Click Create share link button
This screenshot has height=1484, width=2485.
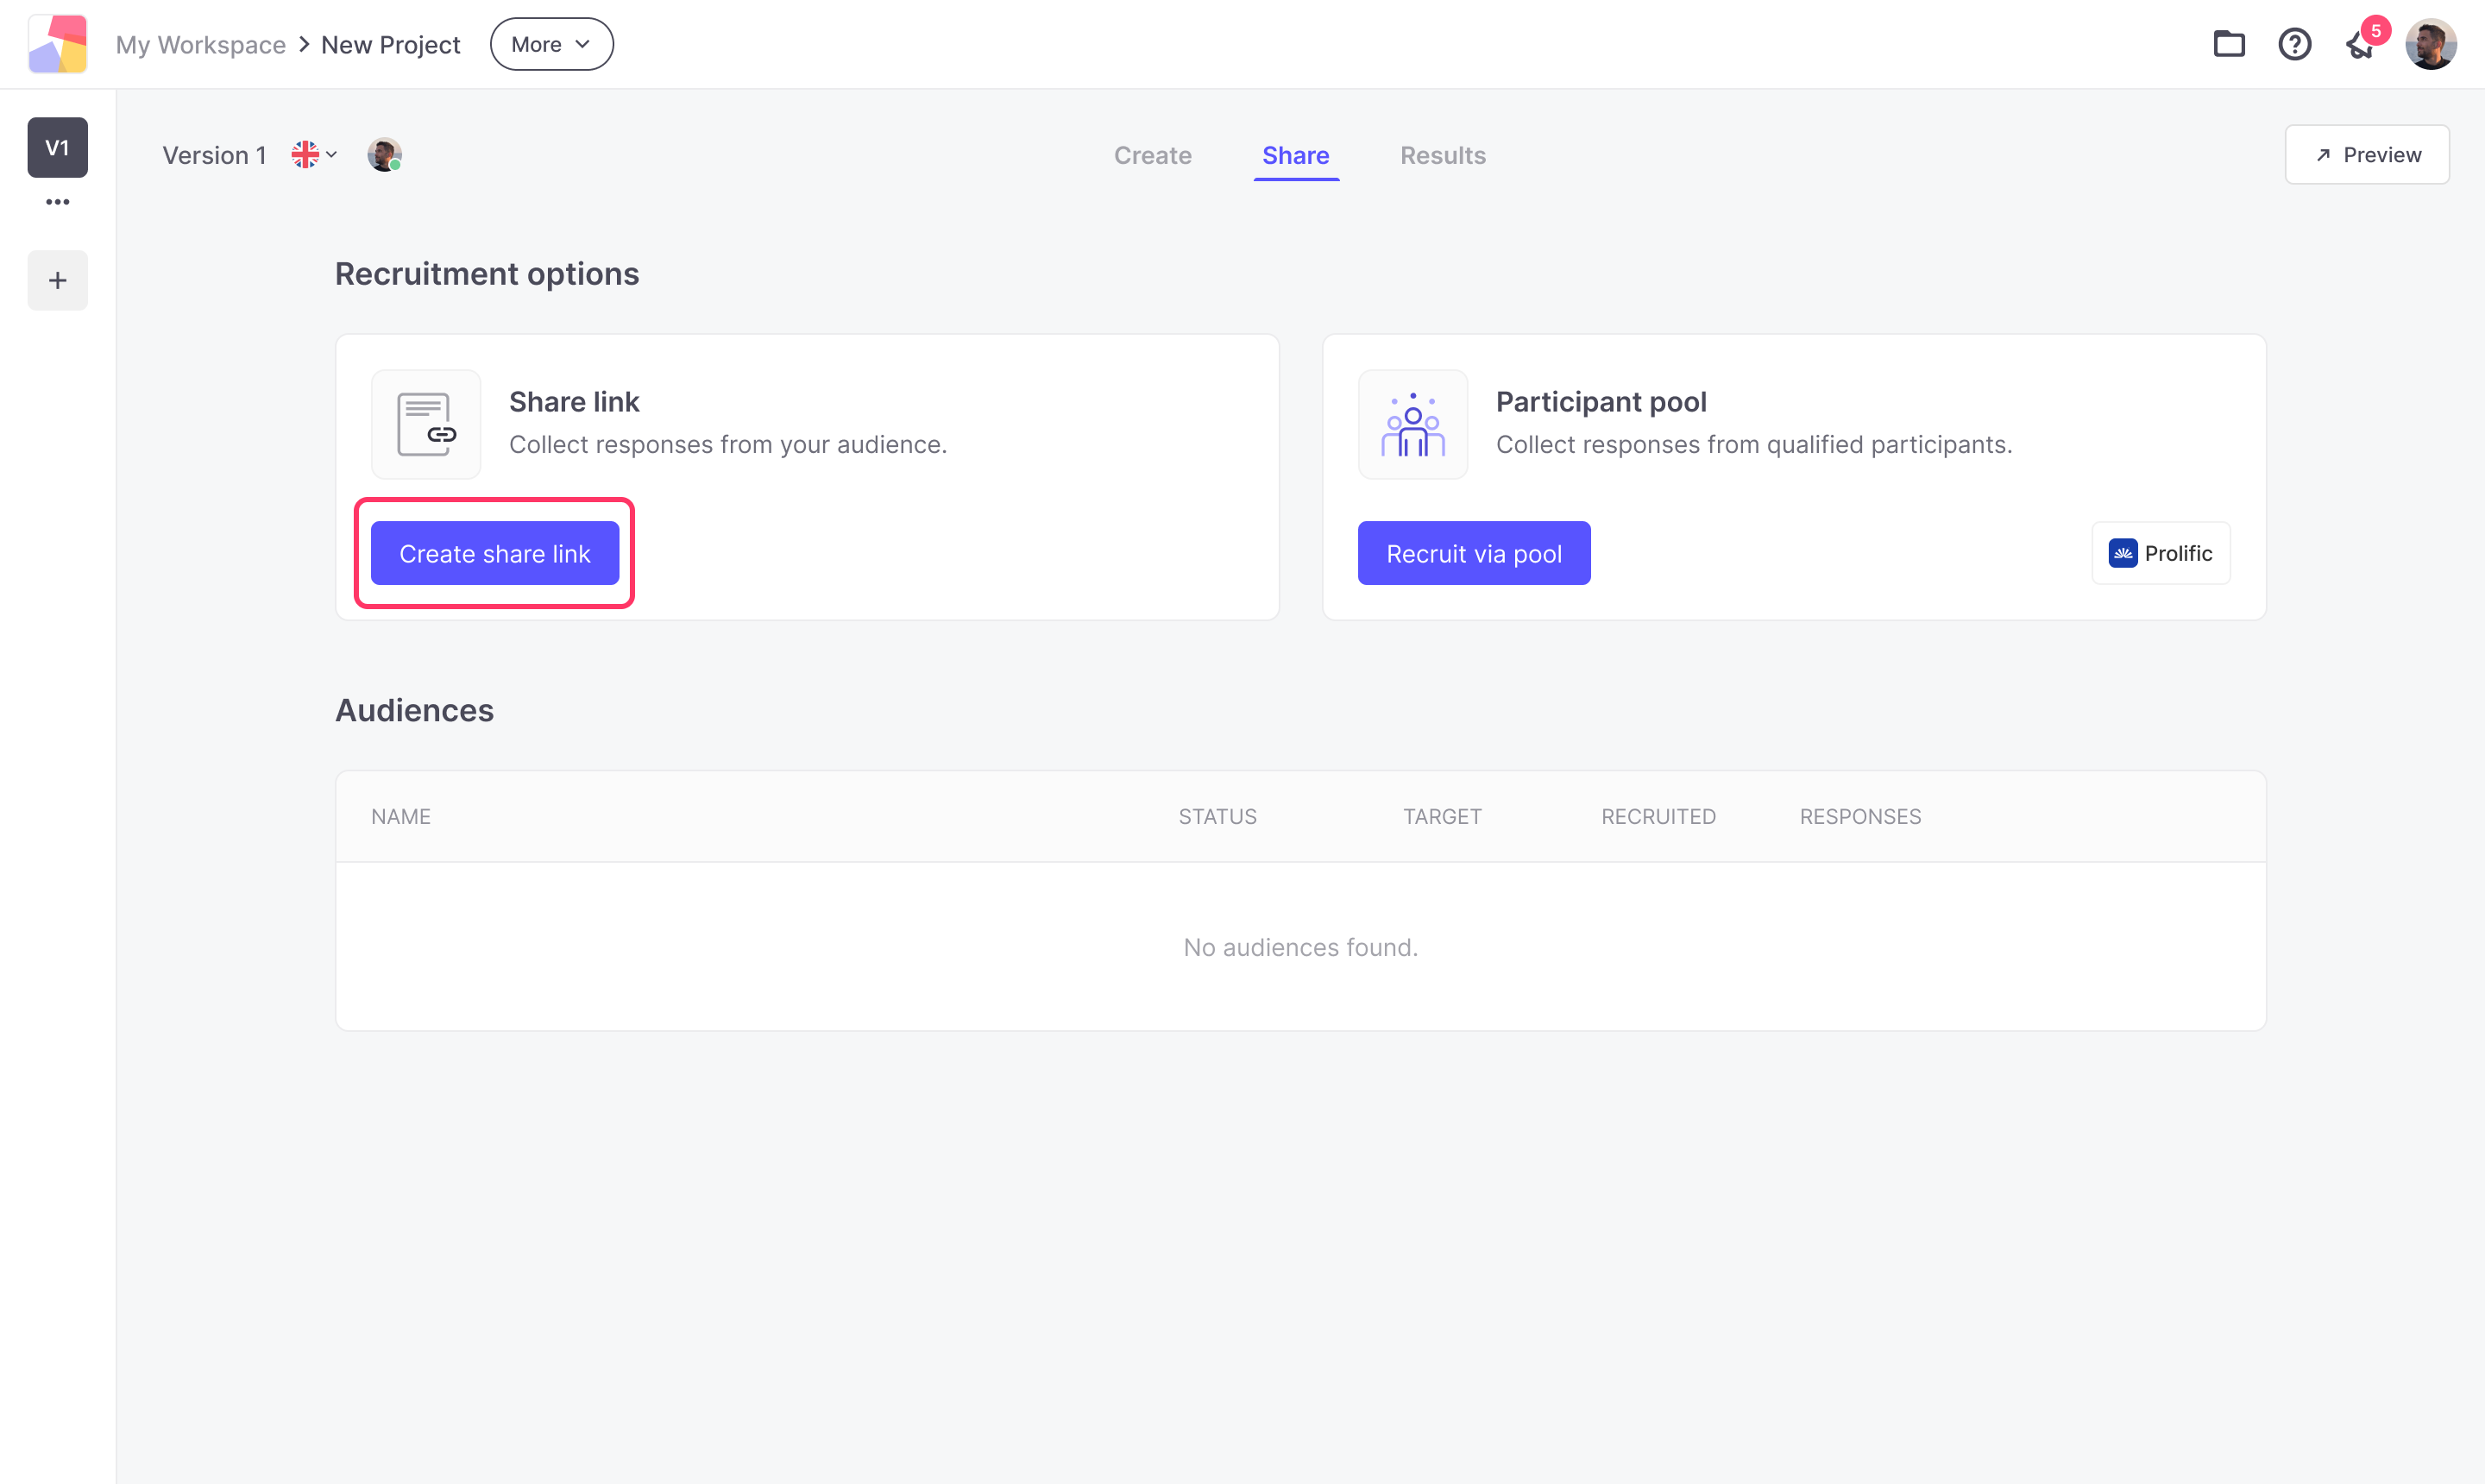click(494, 553)
